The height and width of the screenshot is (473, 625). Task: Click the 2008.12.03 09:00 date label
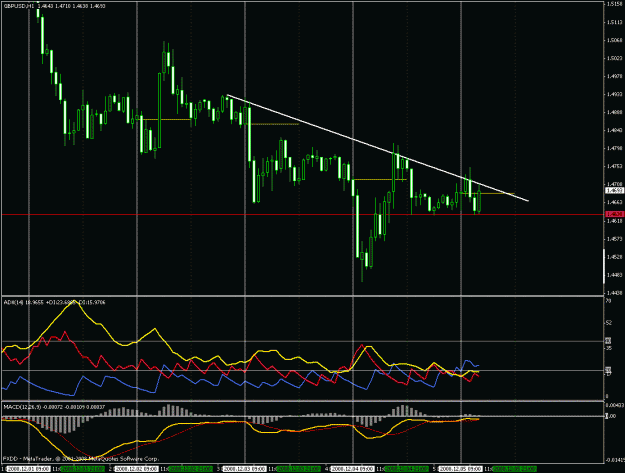coord(245,469)
